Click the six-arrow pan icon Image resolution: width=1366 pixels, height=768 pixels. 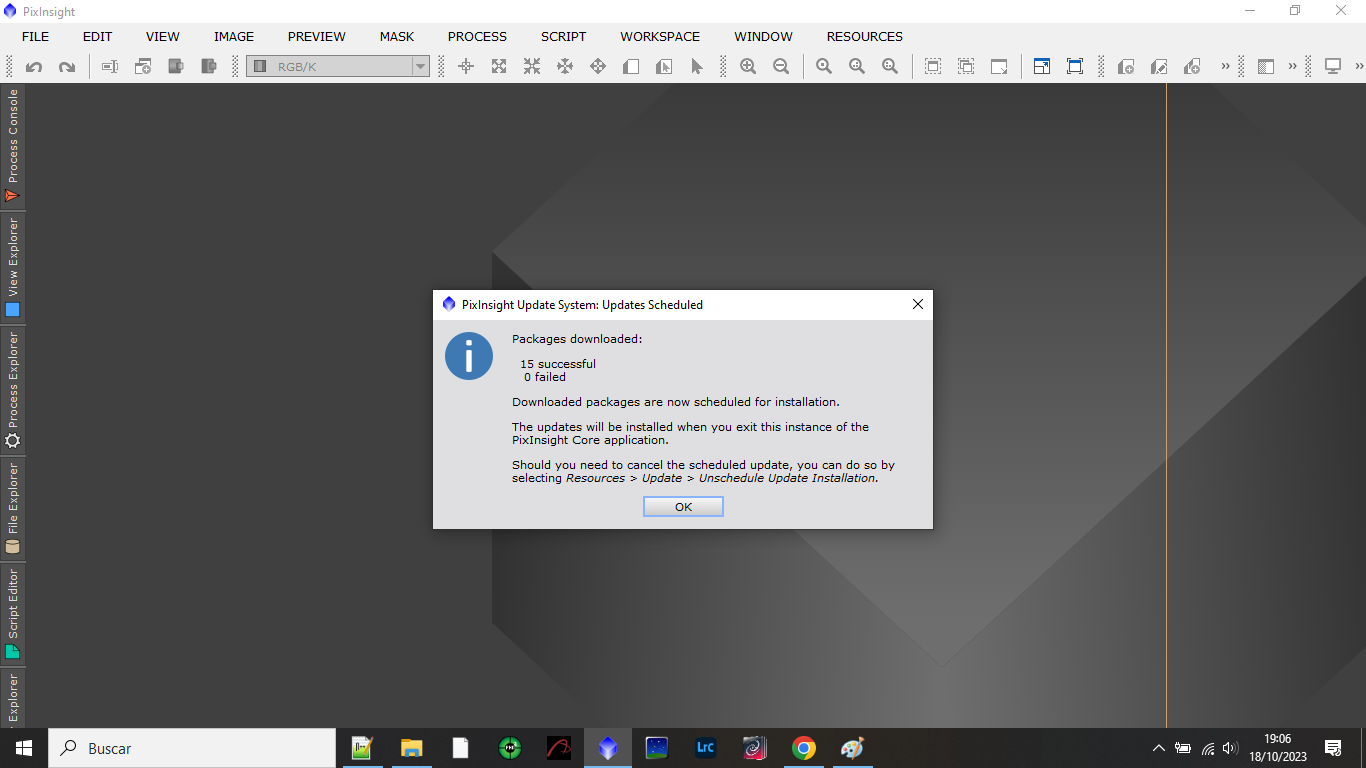click(565, 67)
